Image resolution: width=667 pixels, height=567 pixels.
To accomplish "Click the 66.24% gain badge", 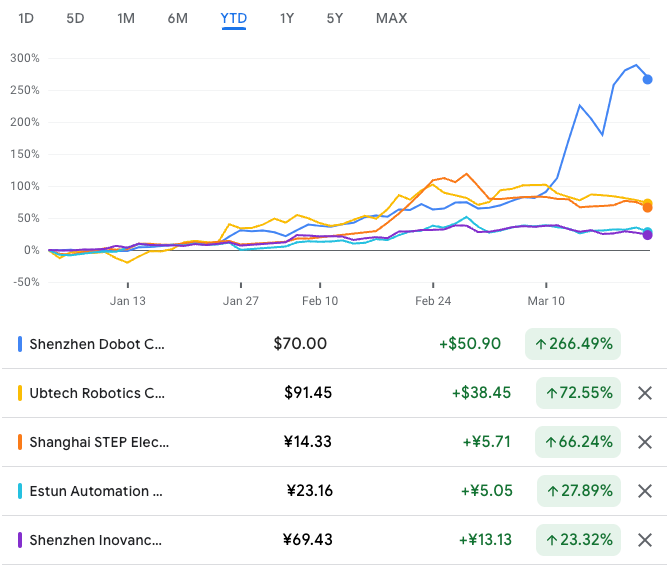I will coord(578,442).
